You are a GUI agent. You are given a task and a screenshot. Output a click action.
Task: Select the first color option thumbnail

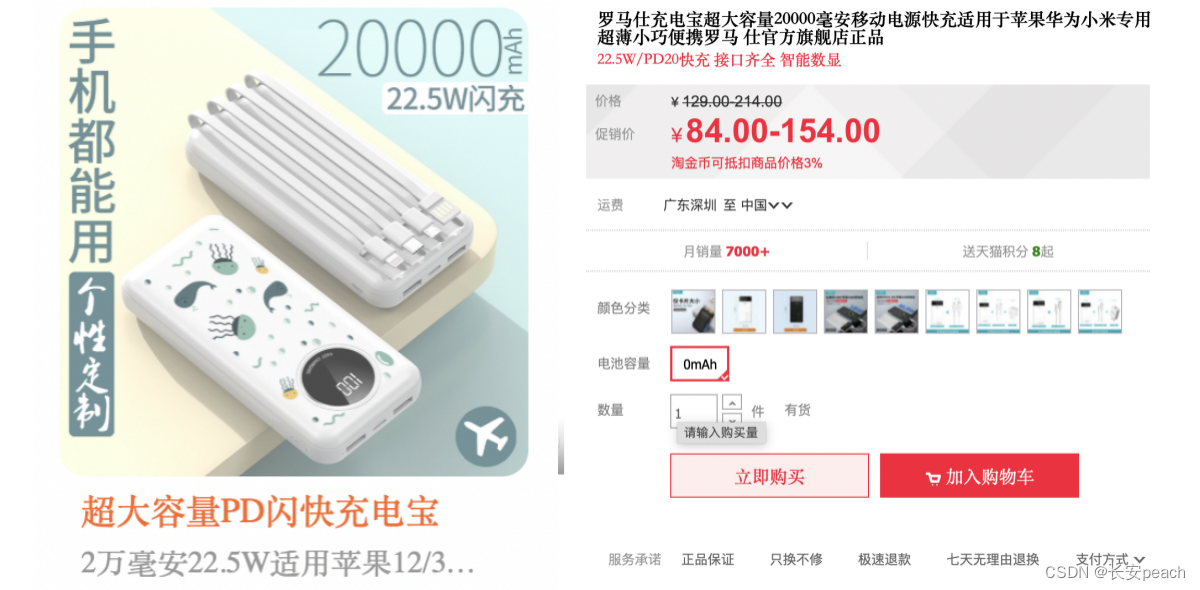[693, 311]
